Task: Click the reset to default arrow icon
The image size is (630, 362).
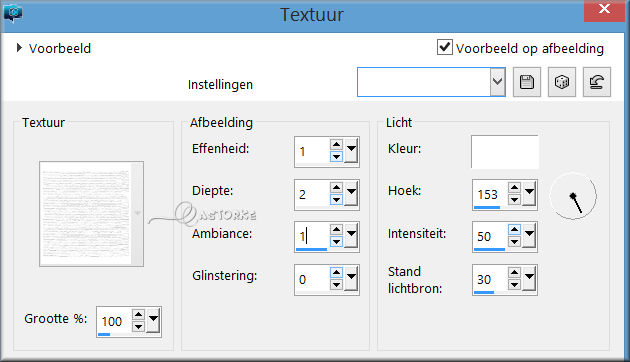Action: point(597,82)
